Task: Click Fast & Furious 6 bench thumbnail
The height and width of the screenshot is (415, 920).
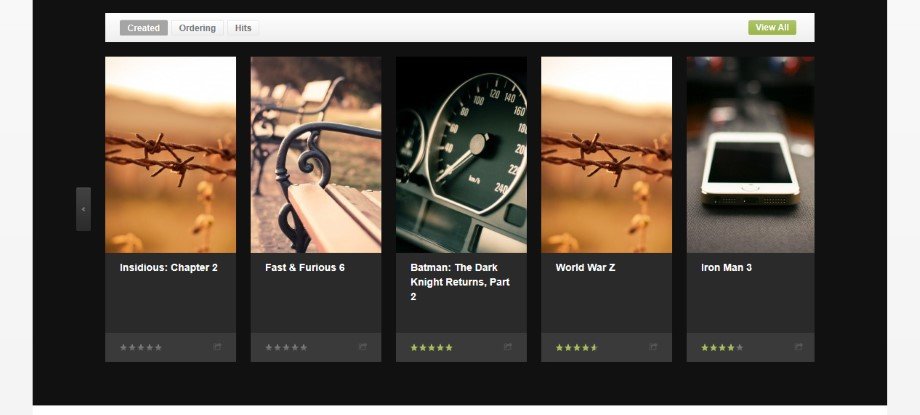Action: 316,155
